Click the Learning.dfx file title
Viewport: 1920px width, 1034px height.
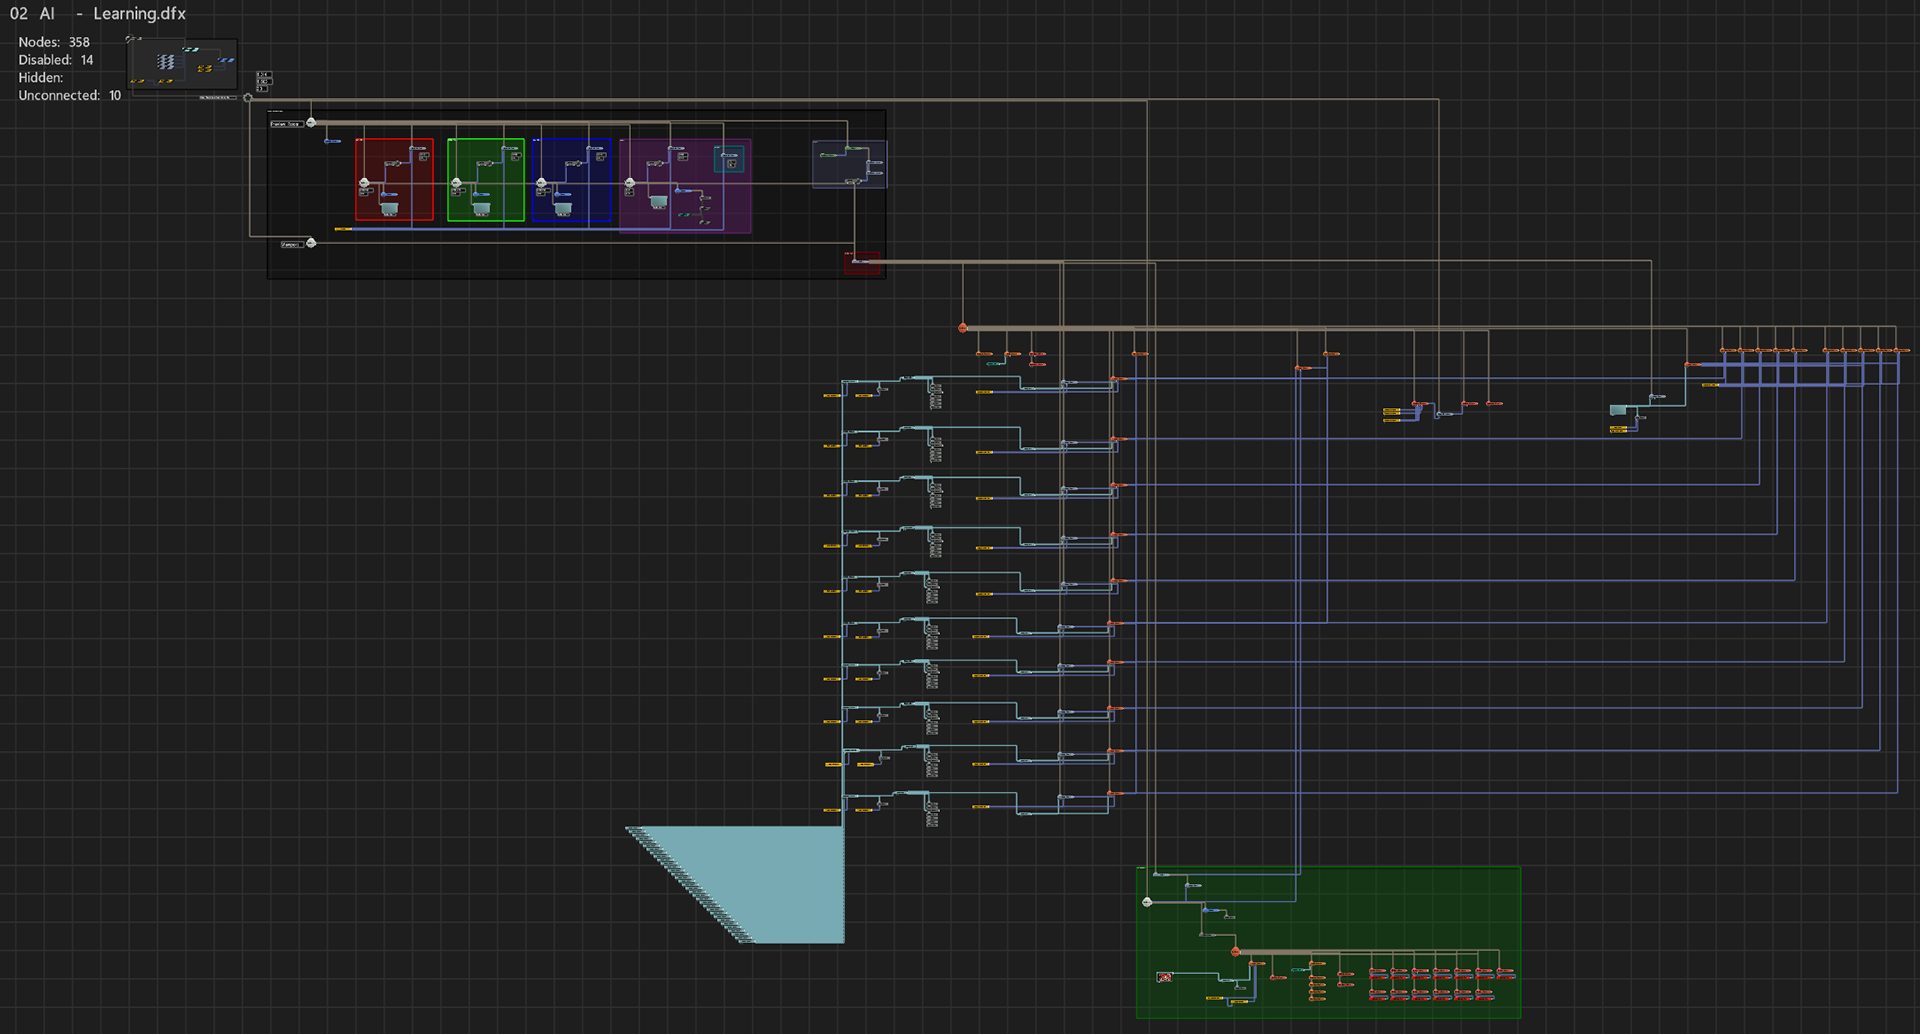(139, 14)
